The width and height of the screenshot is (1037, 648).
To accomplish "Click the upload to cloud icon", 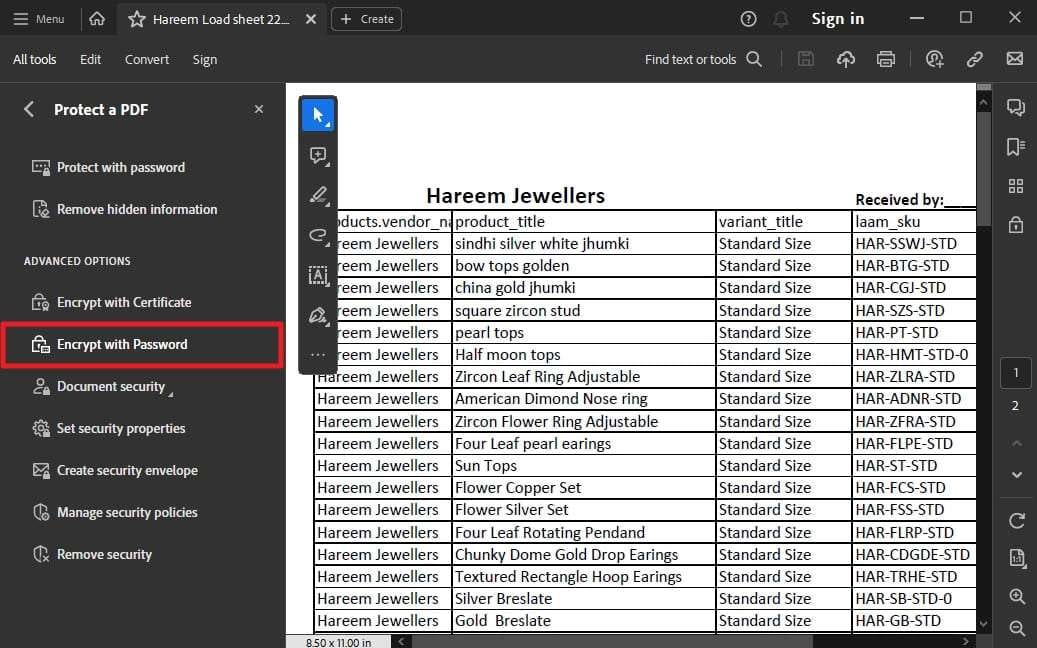I will coord(845,60).
